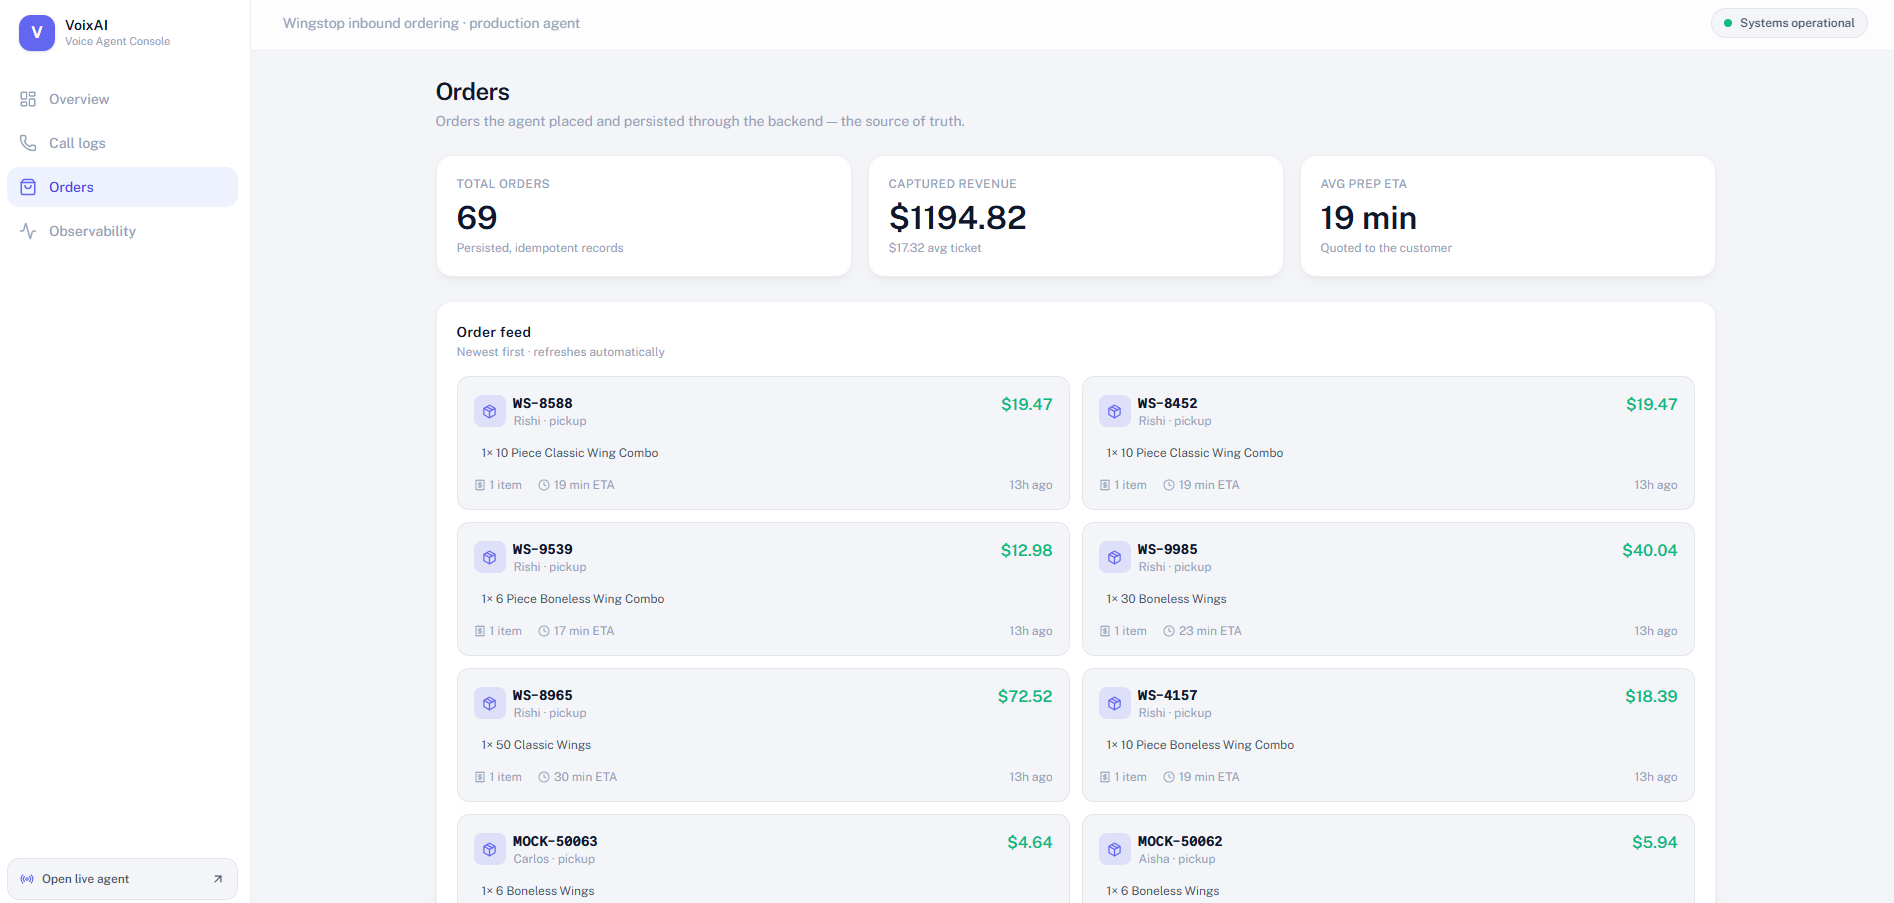Select the Orders menu item
Screen dimensions: 1894x903
pyautogui.click(x=122, y=187)
